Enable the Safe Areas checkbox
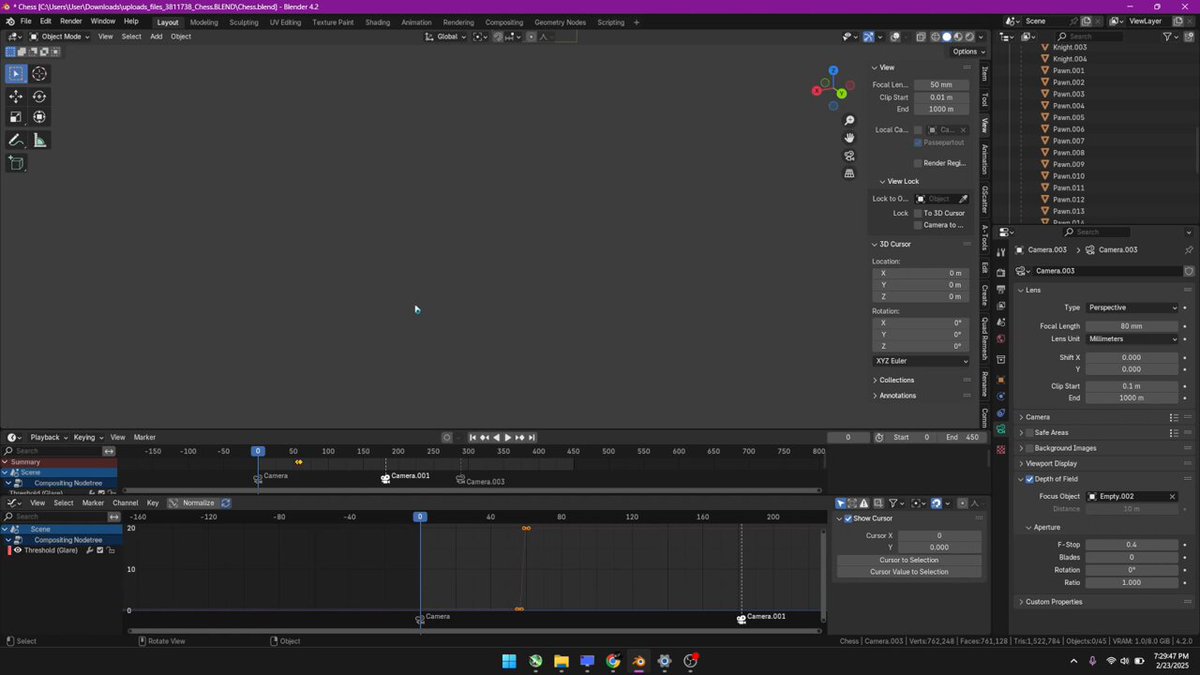1200x675 pixels. click(1030, 433)
